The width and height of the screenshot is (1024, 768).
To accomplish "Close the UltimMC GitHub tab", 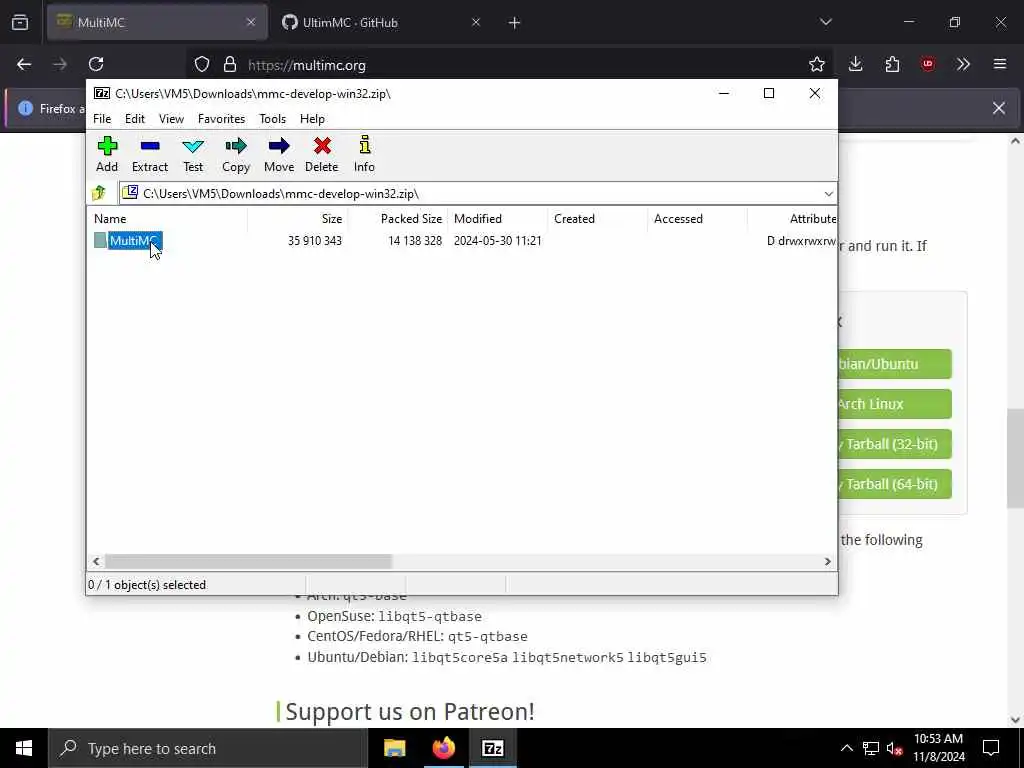I will tap(475, 22).
